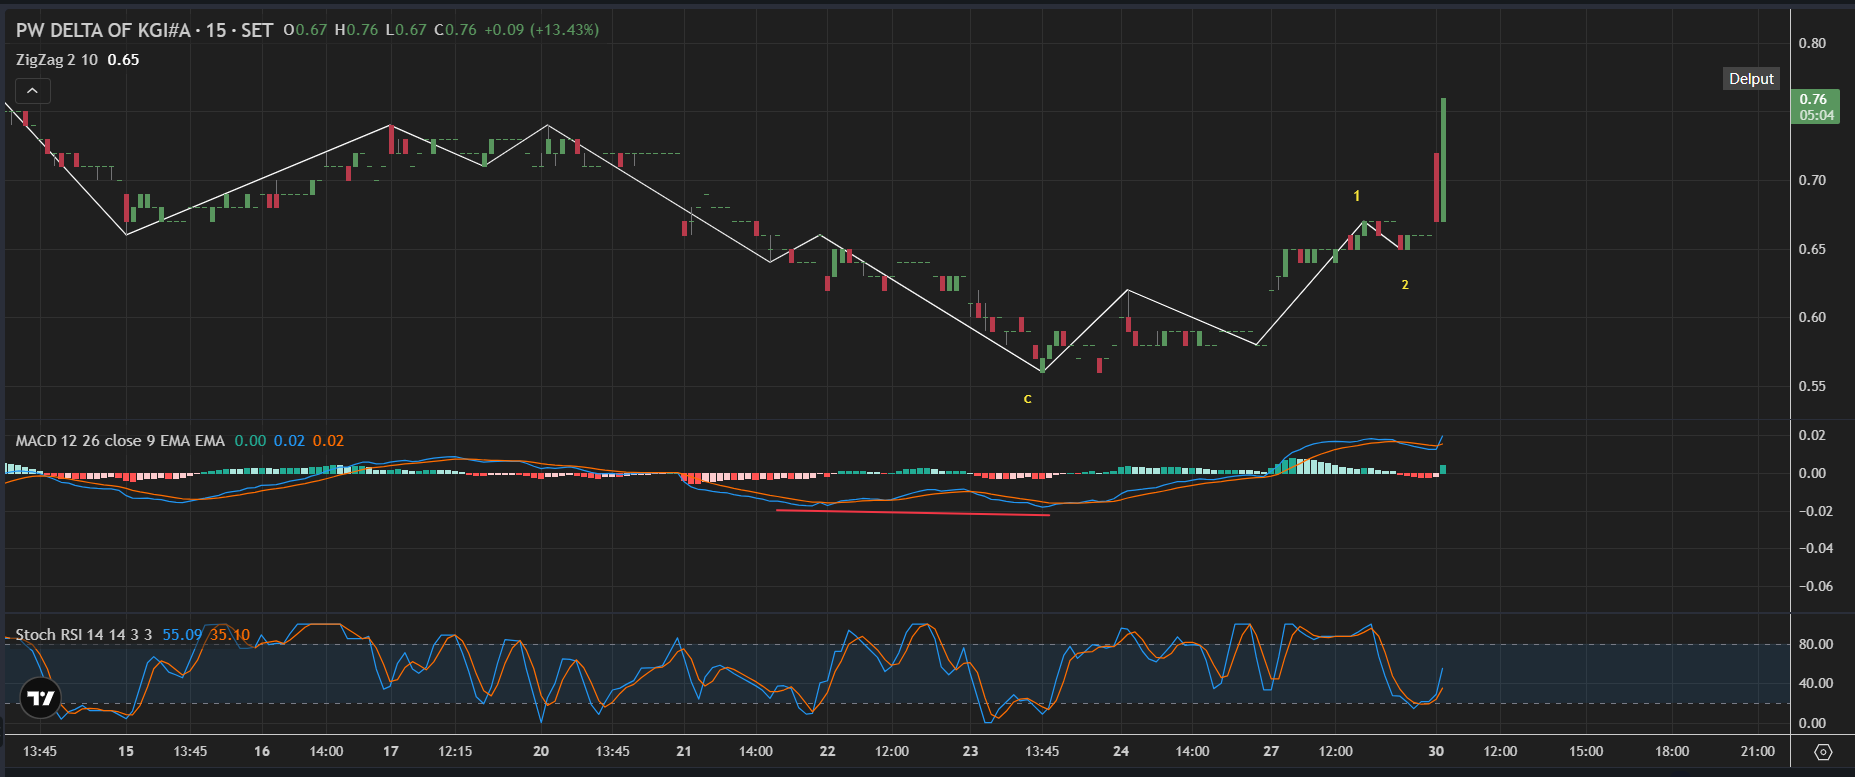Click the high value H0.76

[356, 30]
